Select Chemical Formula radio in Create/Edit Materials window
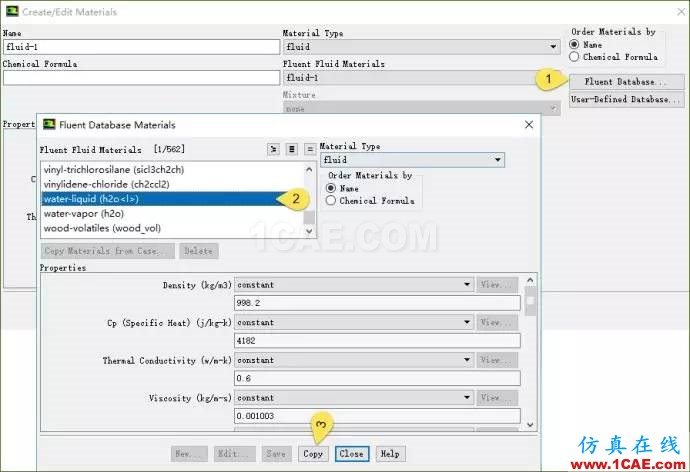Viewport: 690px width, 472px height. tap(574, 57)
